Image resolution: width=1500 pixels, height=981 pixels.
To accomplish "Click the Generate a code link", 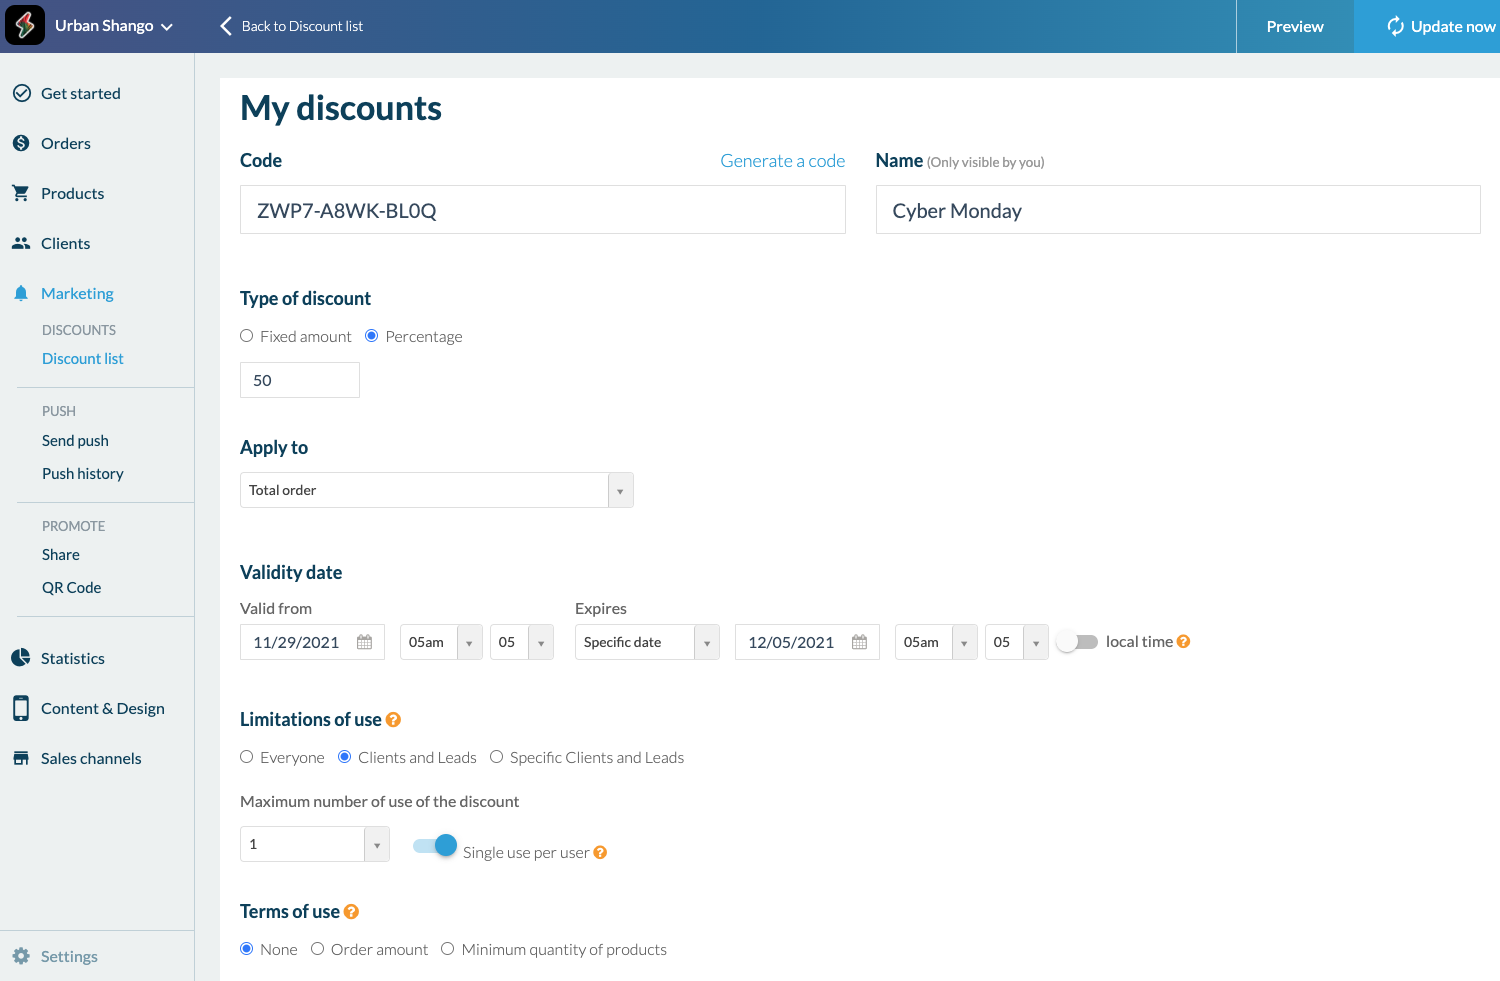I will [x=782, y=161].
